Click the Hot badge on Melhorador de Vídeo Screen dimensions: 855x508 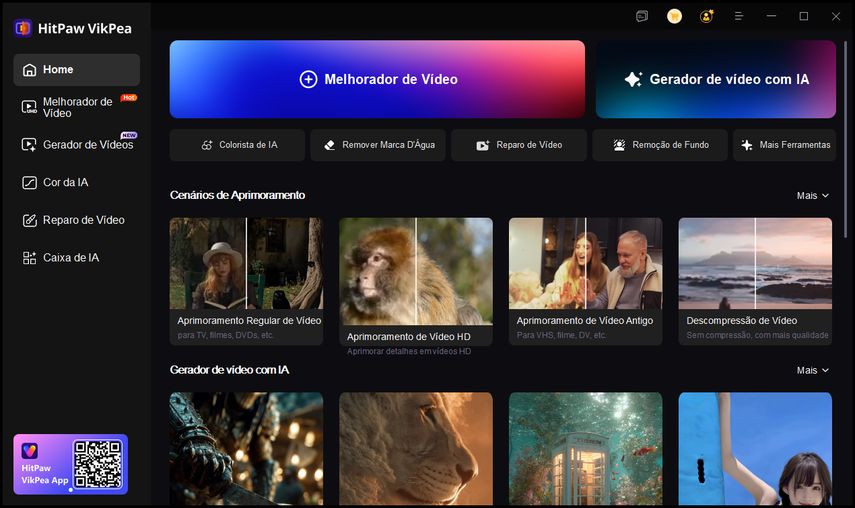pyautogui.click(x=129, y=98)
